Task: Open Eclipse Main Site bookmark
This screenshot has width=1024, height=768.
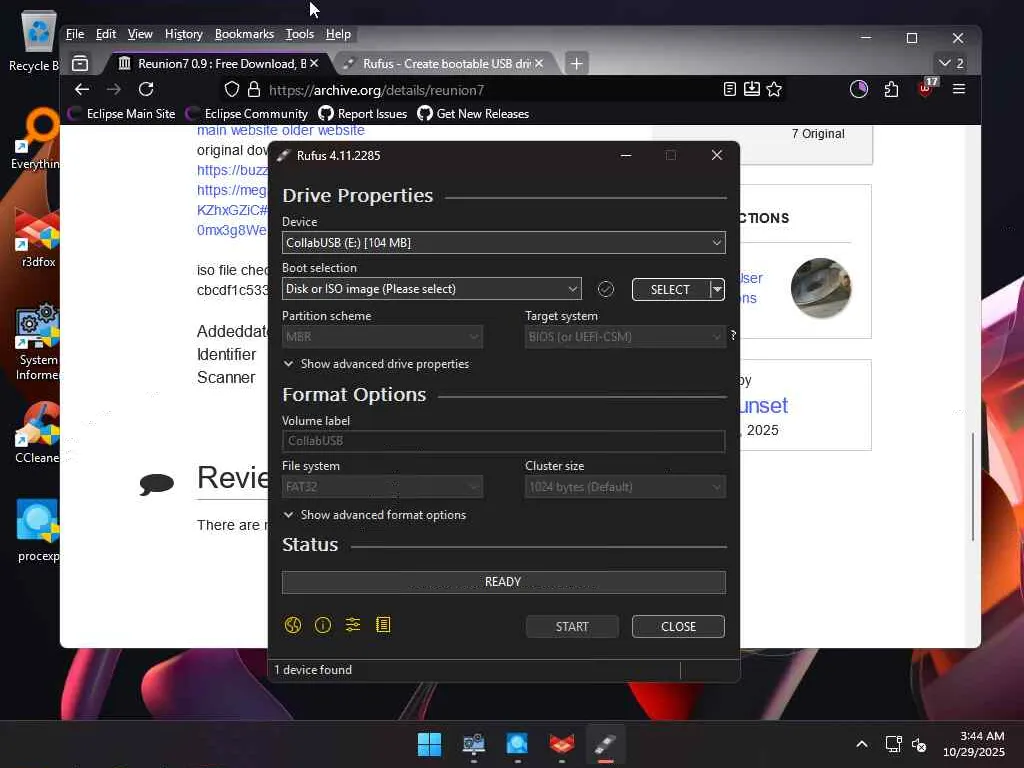Action: tap(122, 114)
